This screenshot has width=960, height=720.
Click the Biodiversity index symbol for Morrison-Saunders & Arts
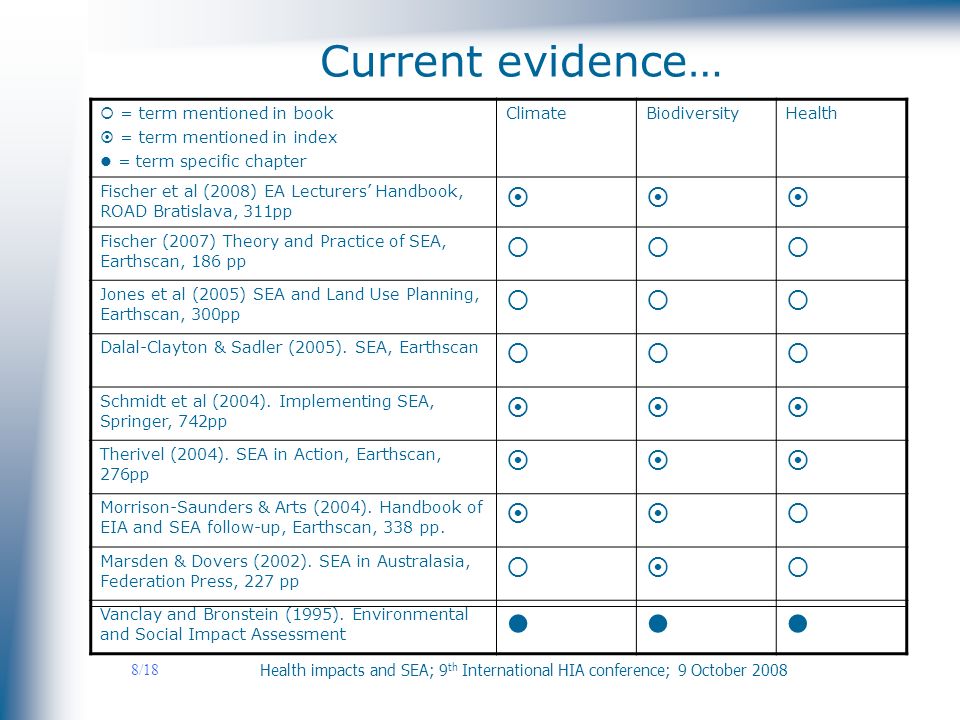point(658,513)
